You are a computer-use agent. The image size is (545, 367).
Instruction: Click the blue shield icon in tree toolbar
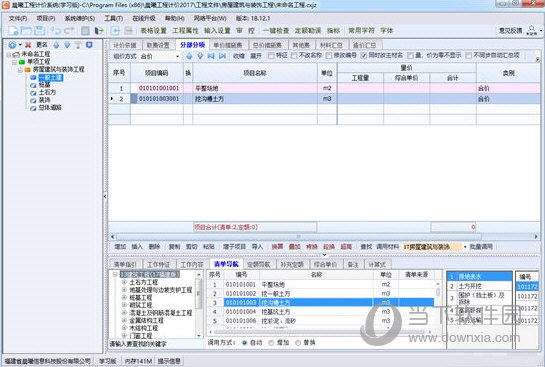tap(89, 45)
